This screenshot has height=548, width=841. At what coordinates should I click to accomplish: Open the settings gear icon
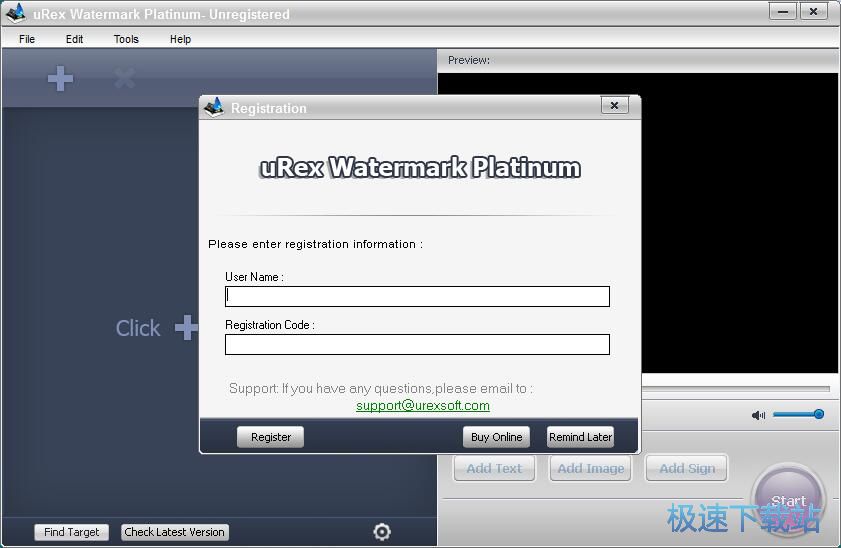click(381, 532)
